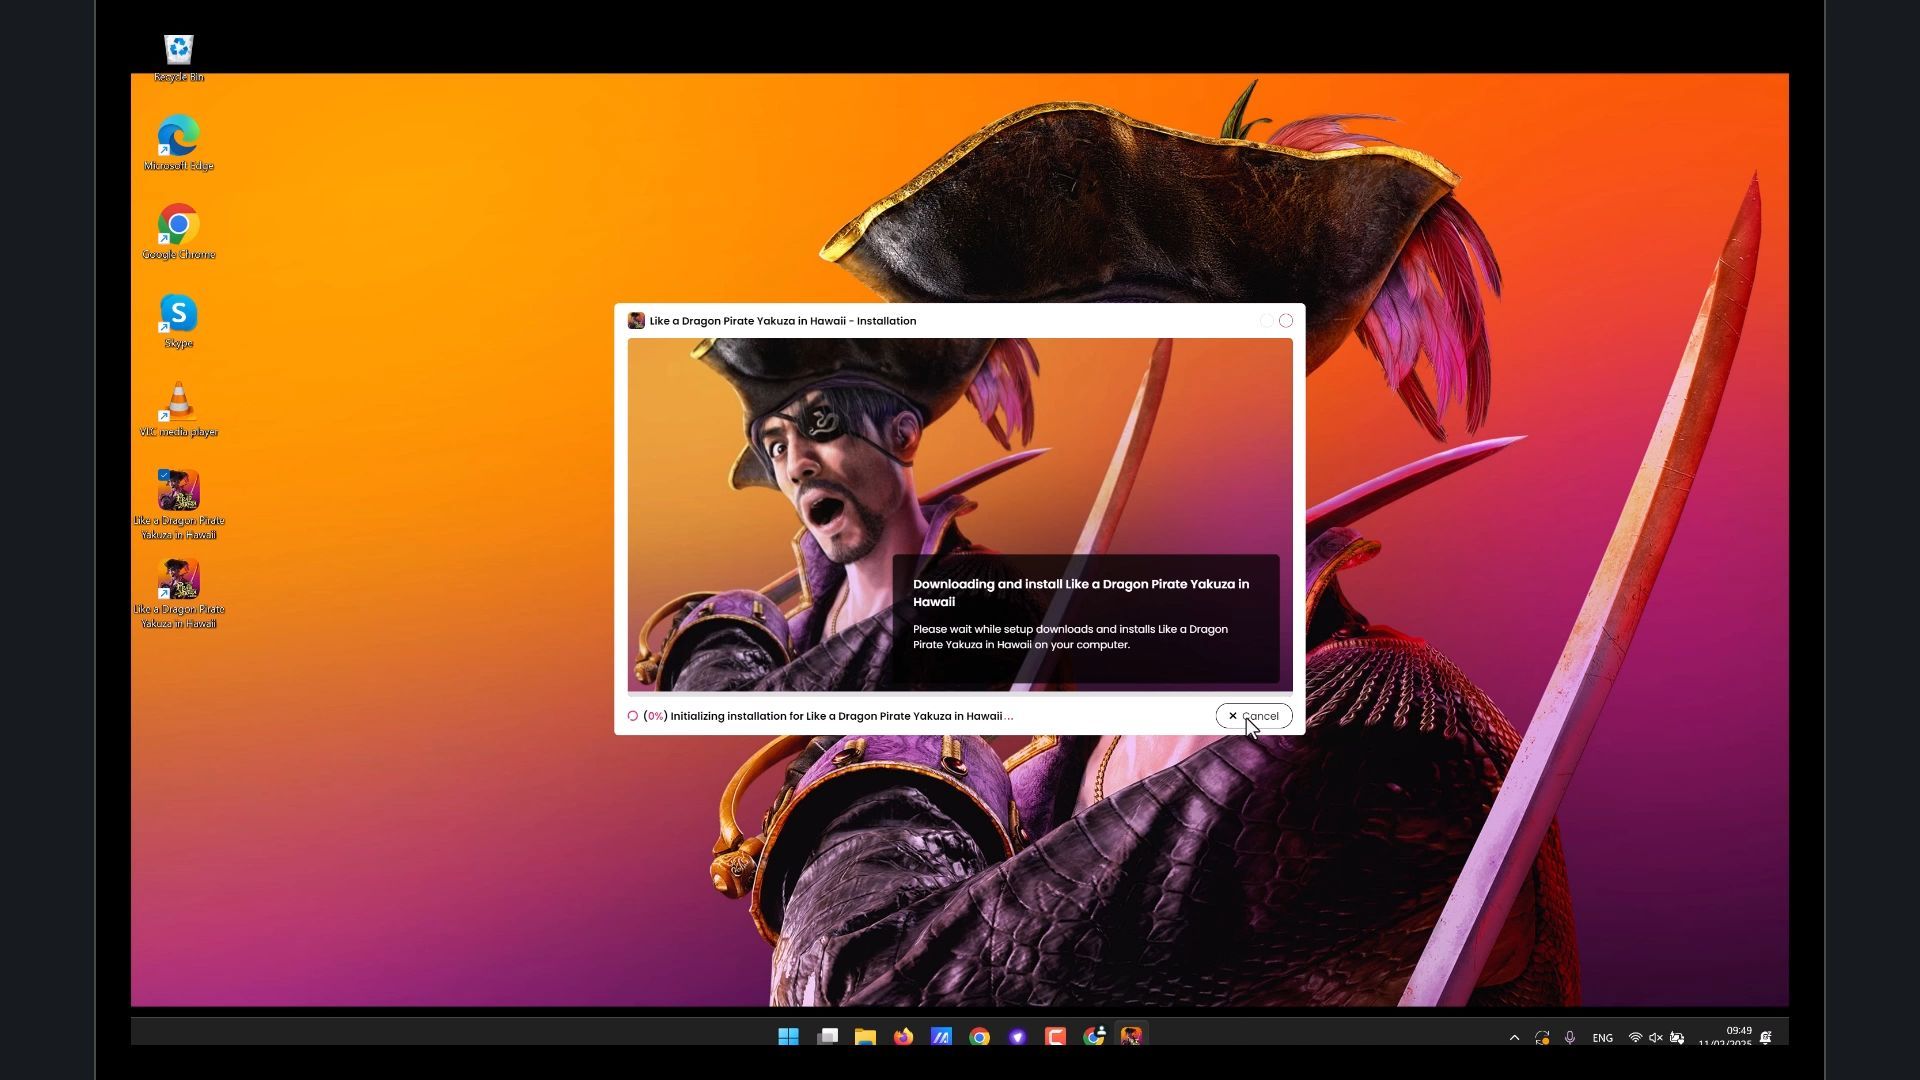Image resolution: width=1920 pixels, height=1080 pixels.
Task: Open the clock and calendar flyout
Action: 1725,1037
